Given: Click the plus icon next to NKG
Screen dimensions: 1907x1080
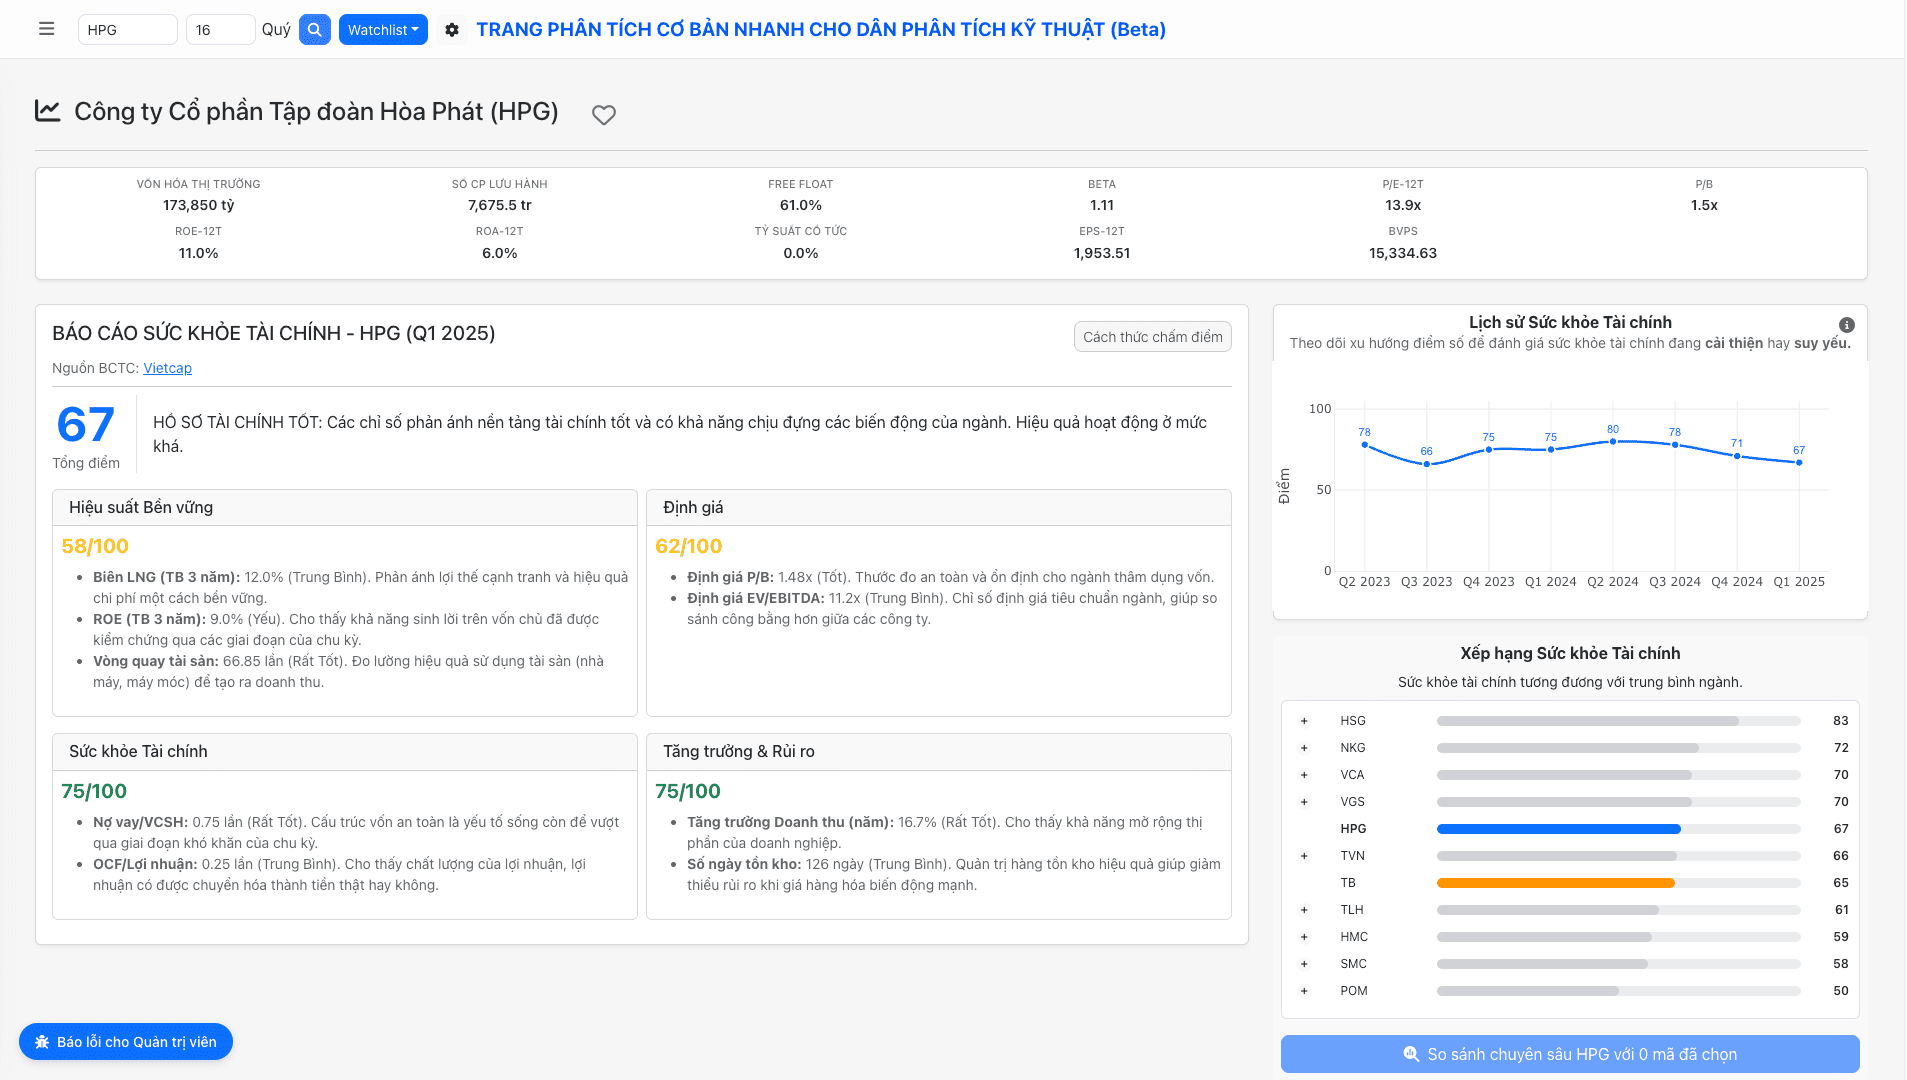Looking at the screenshot, I should coord(1304,748).
